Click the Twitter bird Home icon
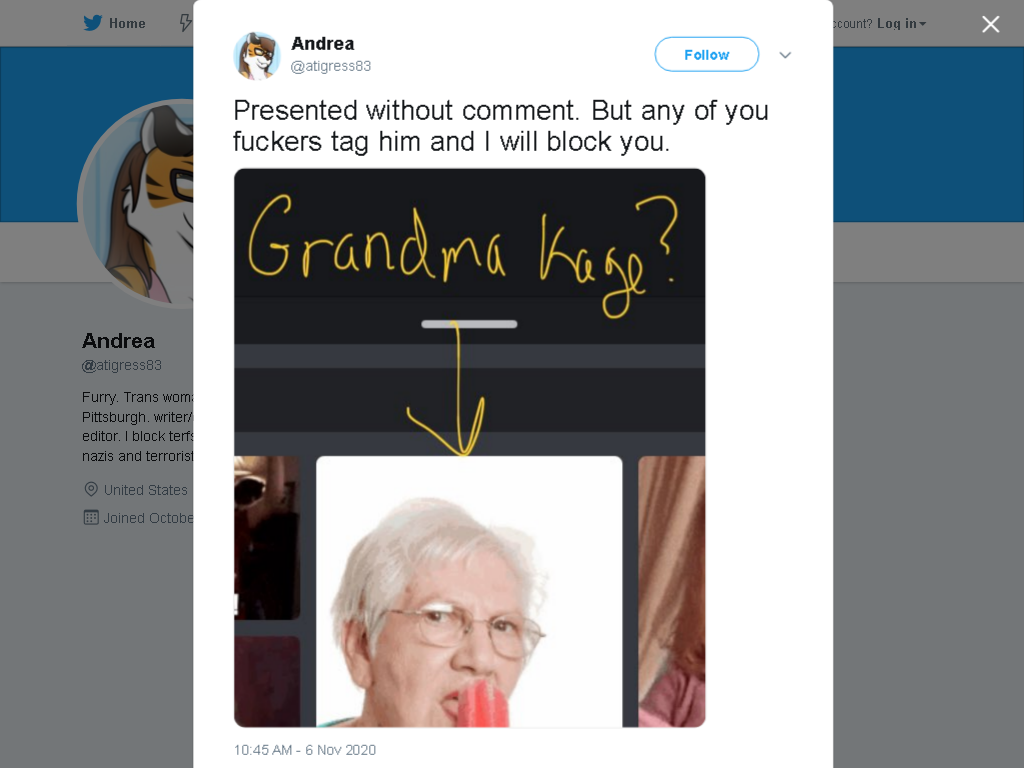 pos(93,23)
